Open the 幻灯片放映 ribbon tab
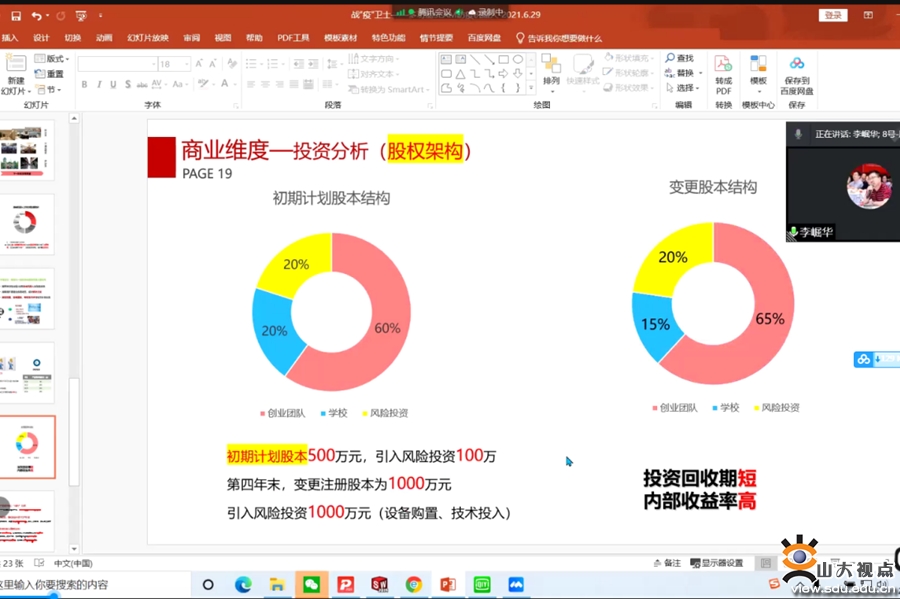Viewport: 900px width, 599px height. 147,38
